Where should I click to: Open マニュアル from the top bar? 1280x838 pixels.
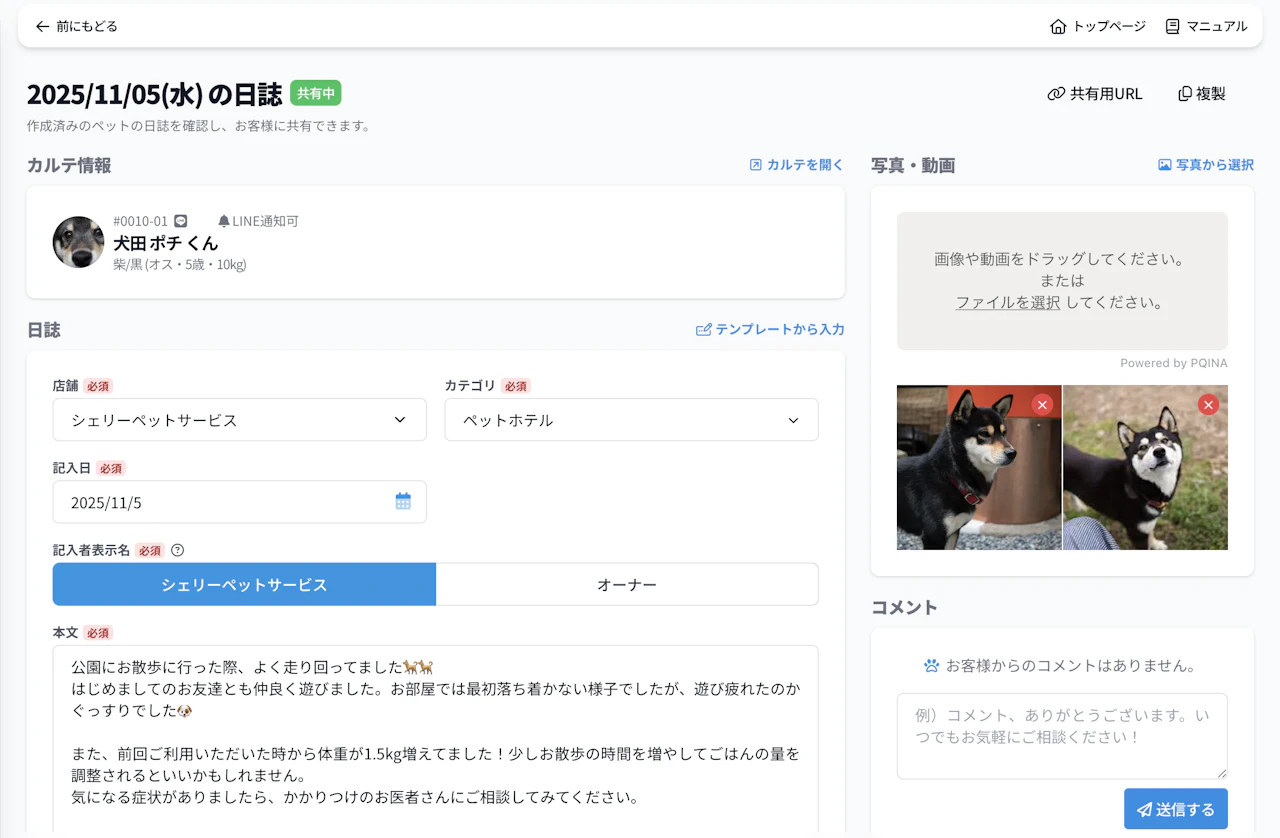[1207, 27]
